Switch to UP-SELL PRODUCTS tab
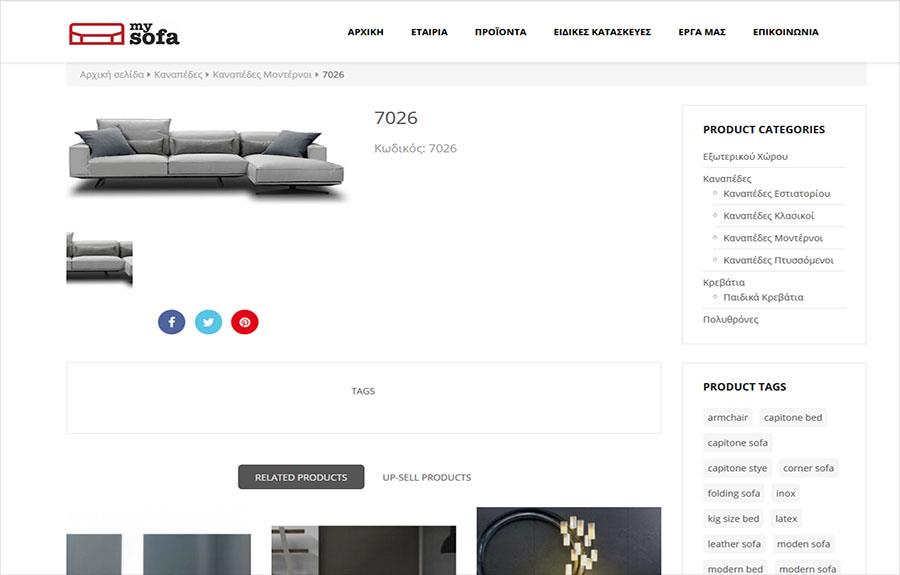Screen dimensions: 900x575 click(426, 477)
